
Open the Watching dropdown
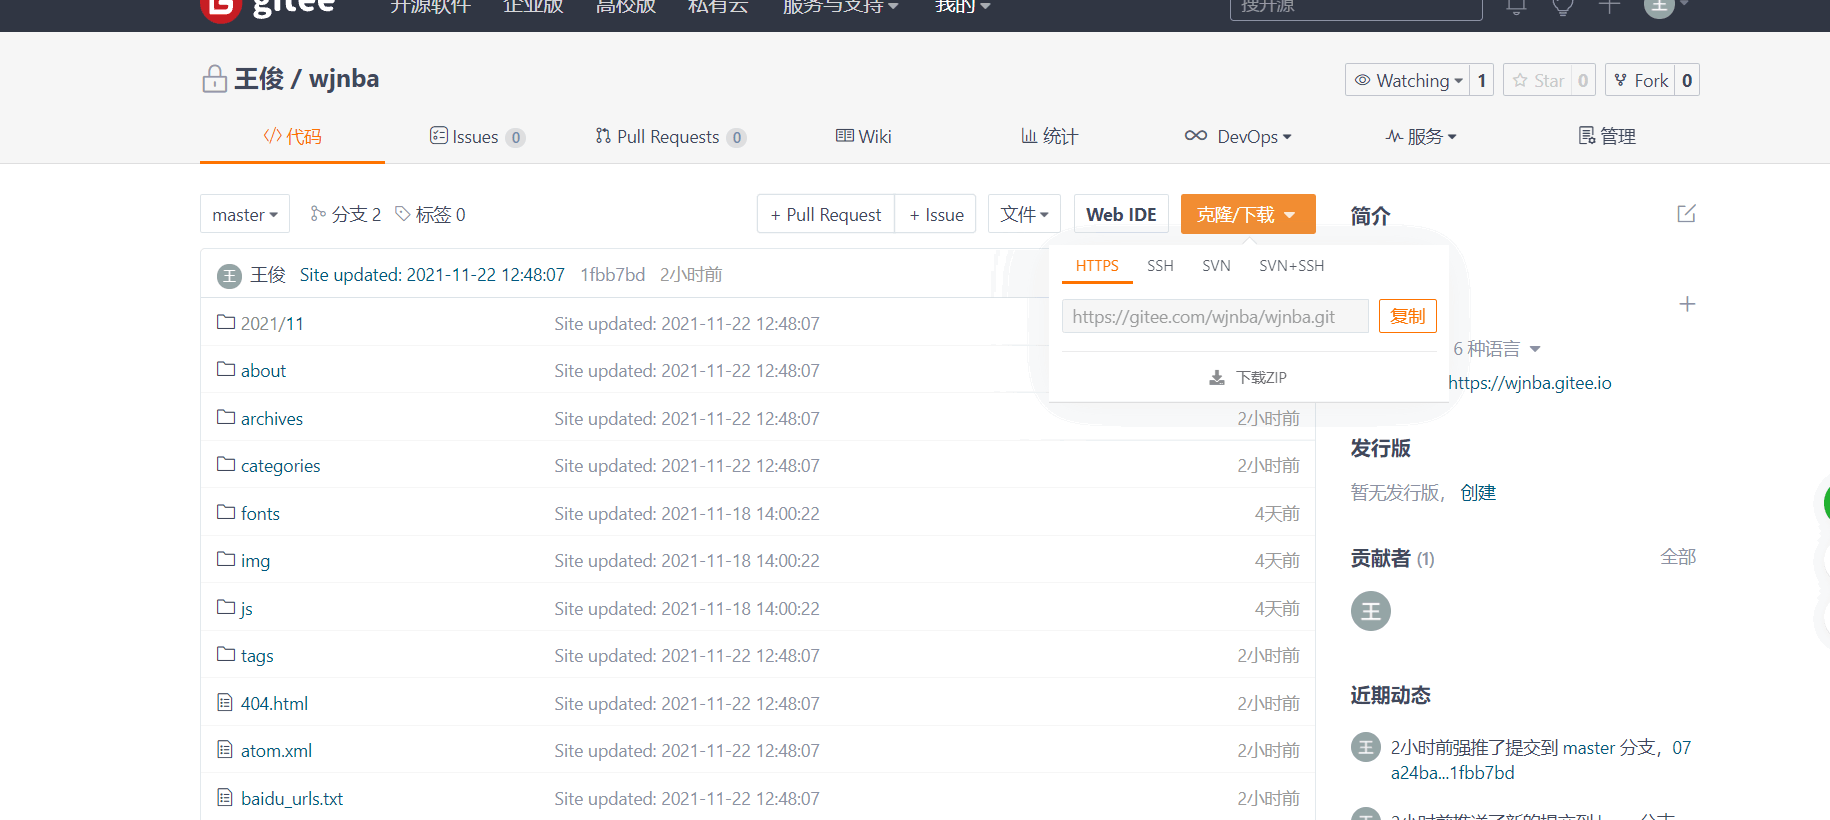tap(1408, 80)
